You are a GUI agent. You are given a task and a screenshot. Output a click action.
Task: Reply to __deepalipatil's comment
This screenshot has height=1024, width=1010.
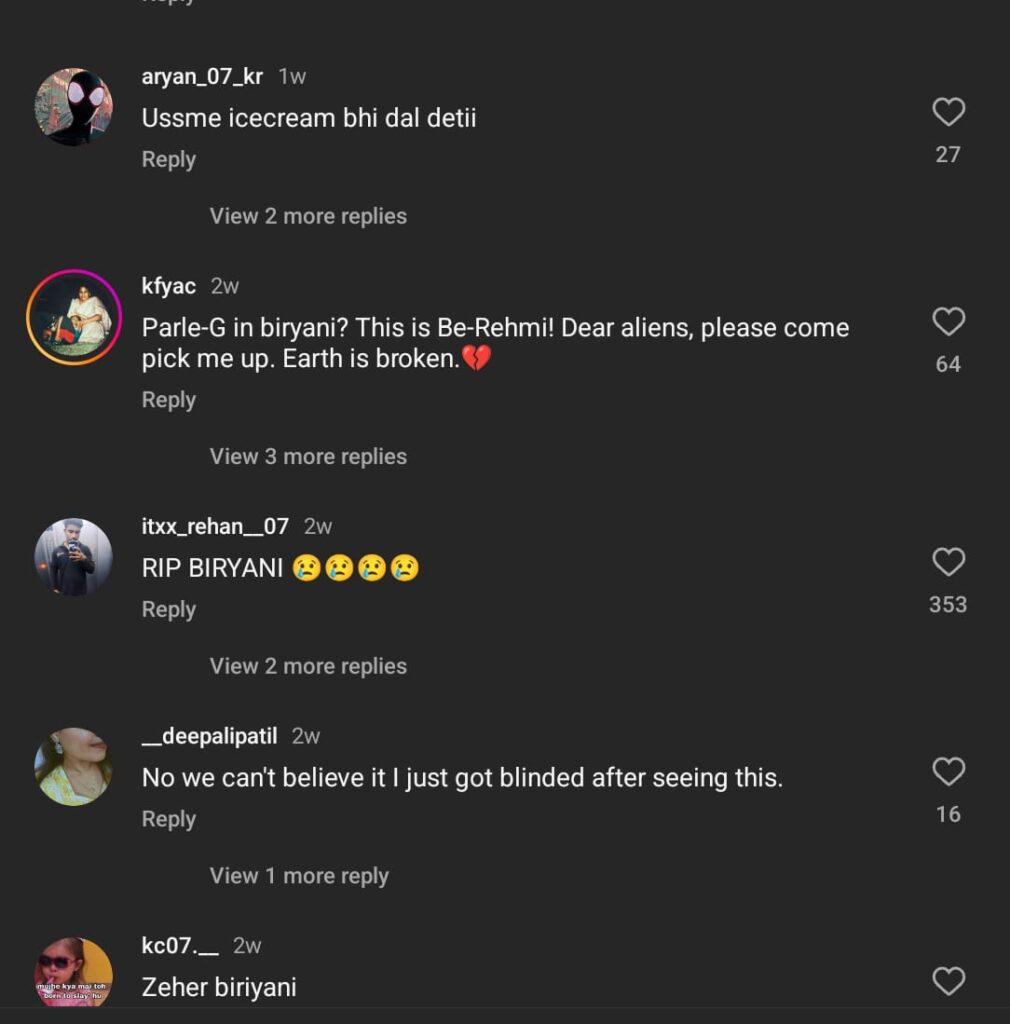pos(168,819)
